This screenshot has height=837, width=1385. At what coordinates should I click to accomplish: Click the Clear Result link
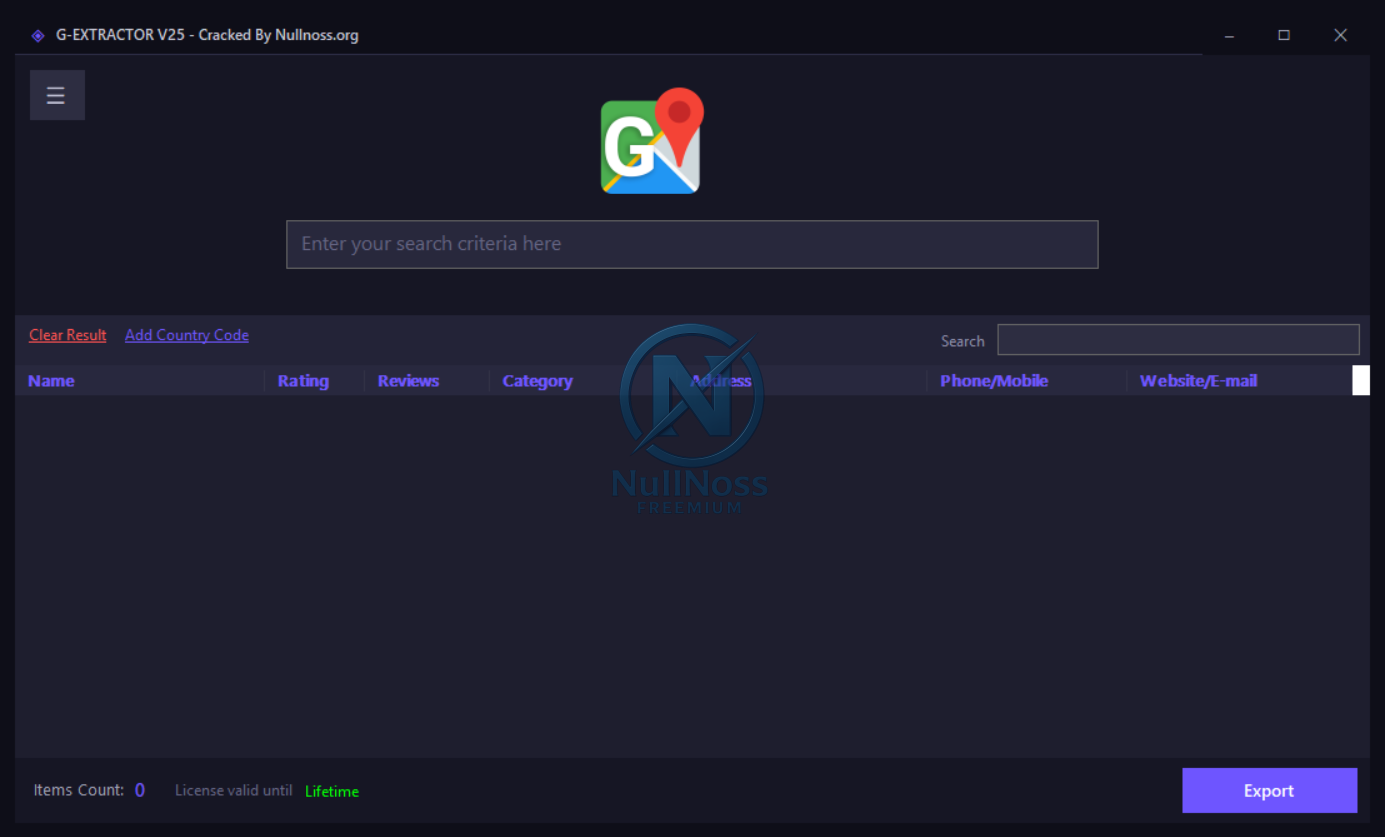67,335
